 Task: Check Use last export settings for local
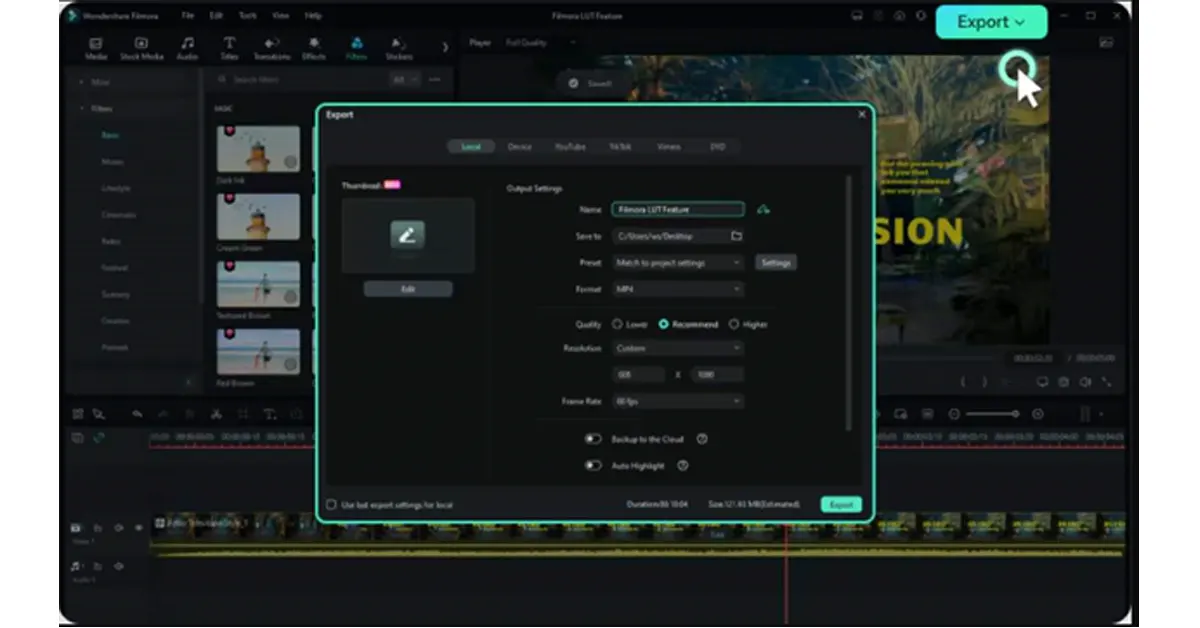[332, 505]
